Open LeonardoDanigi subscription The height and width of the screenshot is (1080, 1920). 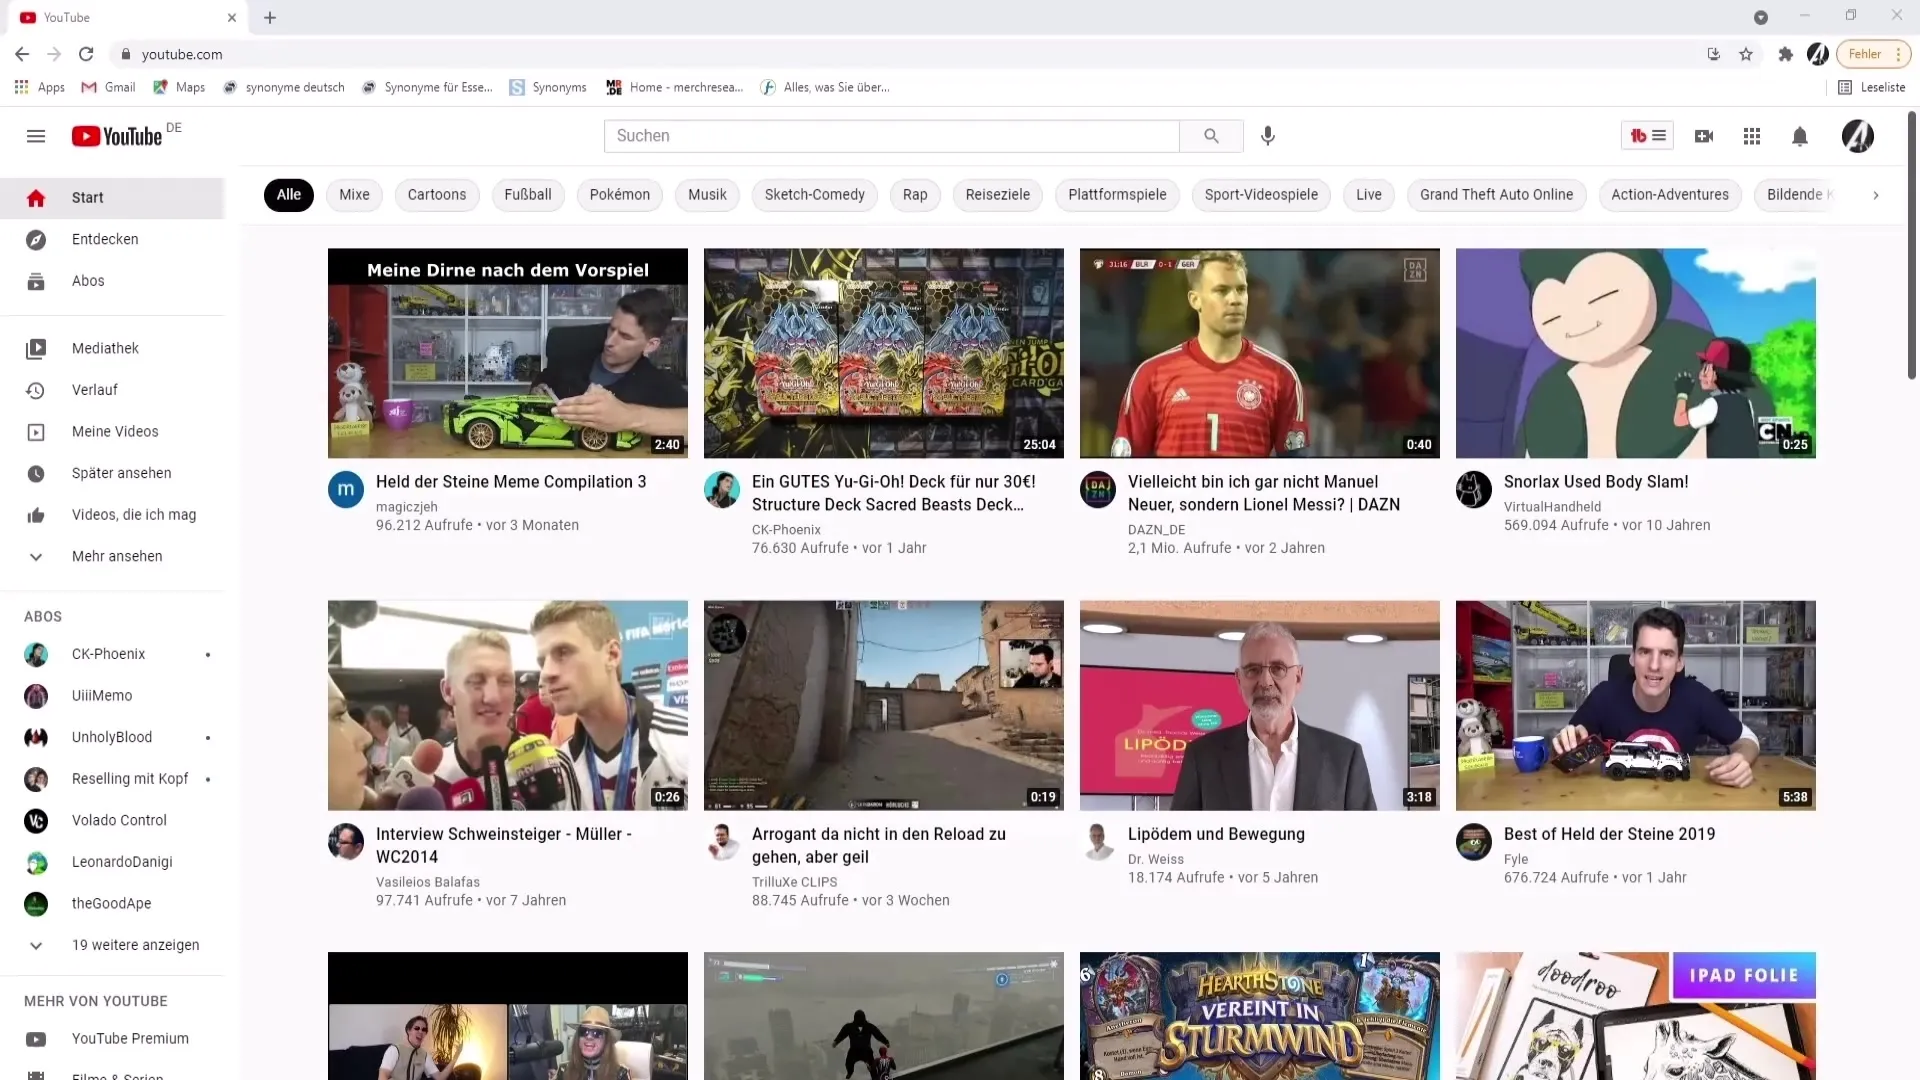(112, 863)
